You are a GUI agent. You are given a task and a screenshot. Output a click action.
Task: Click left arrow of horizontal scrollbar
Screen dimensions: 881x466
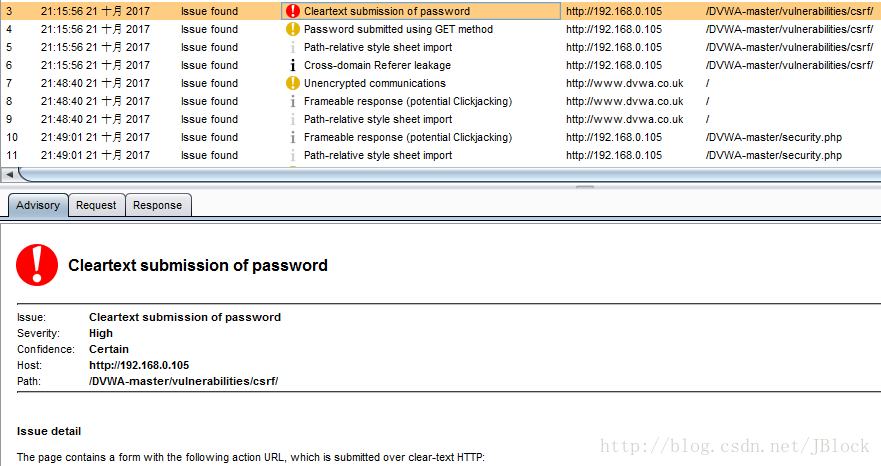[x=9, y=175]
